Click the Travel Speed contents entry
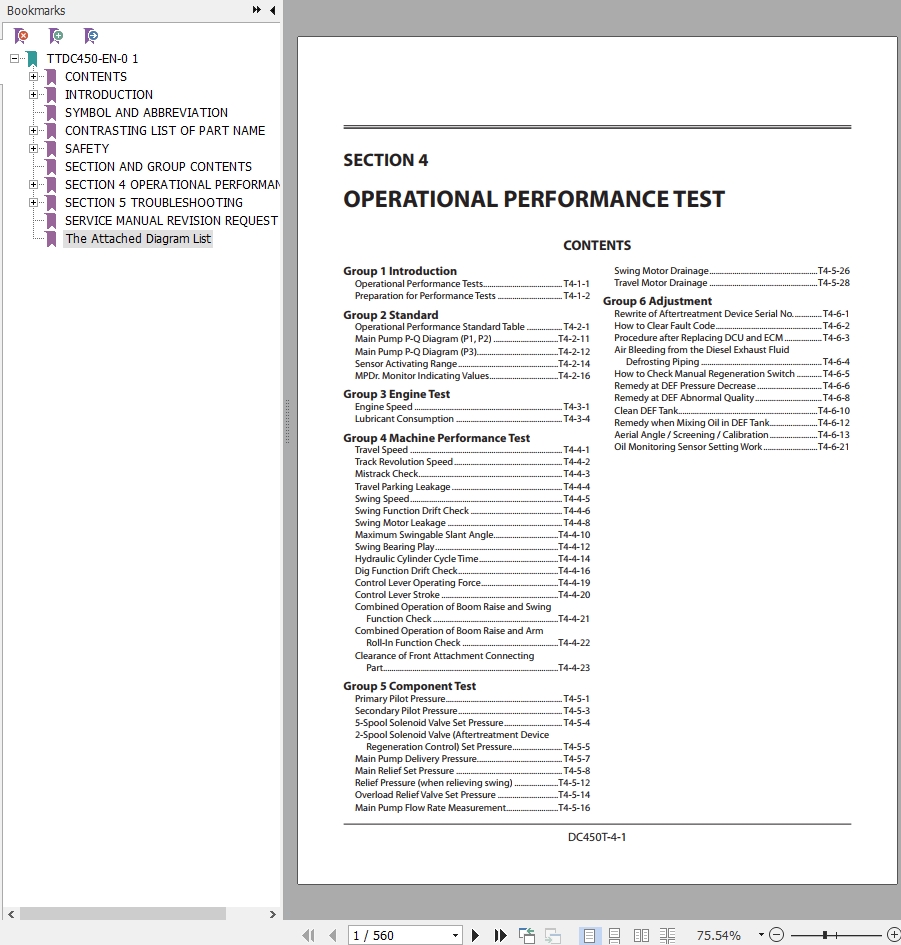 (472, 450)
